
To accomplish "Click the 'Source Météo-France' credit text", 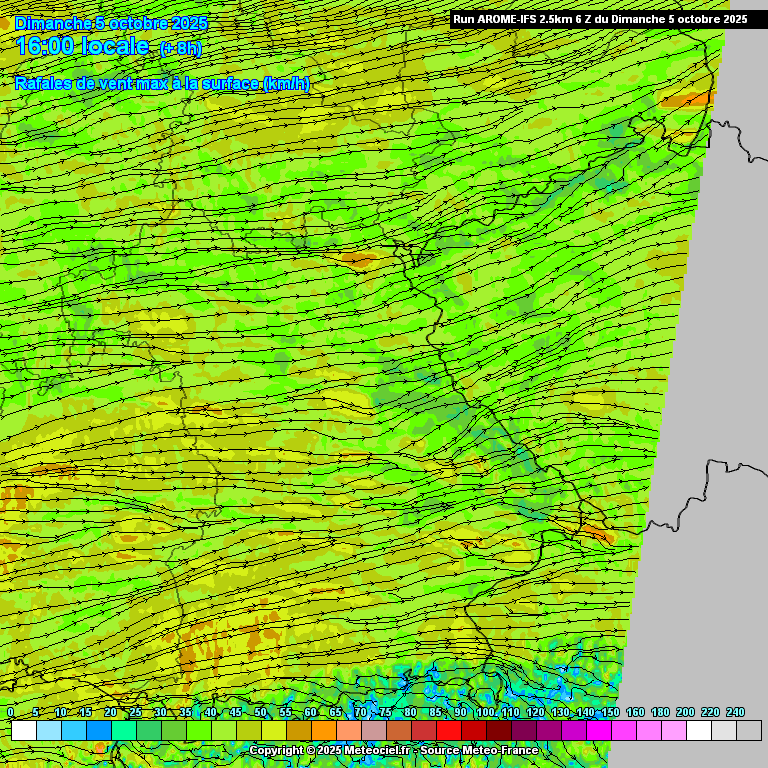I will point(479,750).
